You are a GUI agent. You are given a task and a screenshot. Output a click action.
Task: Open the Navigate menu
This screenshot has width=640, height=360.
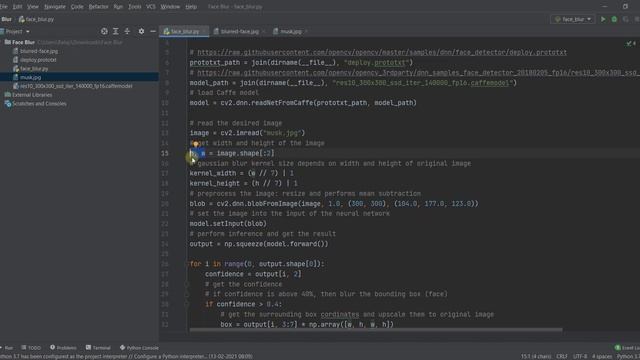click(x=55, y=7)
